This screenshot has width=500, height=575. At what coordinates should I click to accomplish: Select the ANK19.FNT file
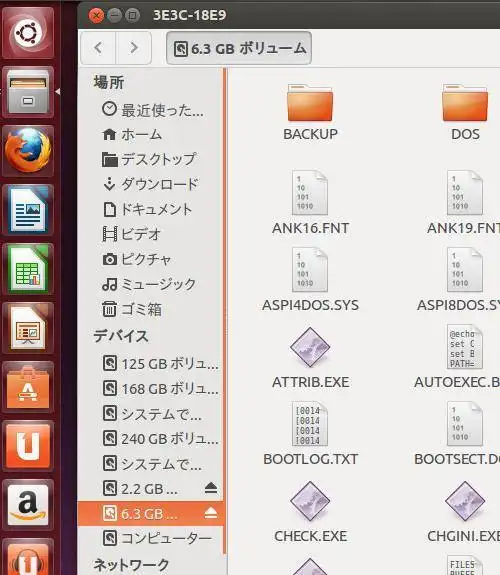click(x=464, y=202)
